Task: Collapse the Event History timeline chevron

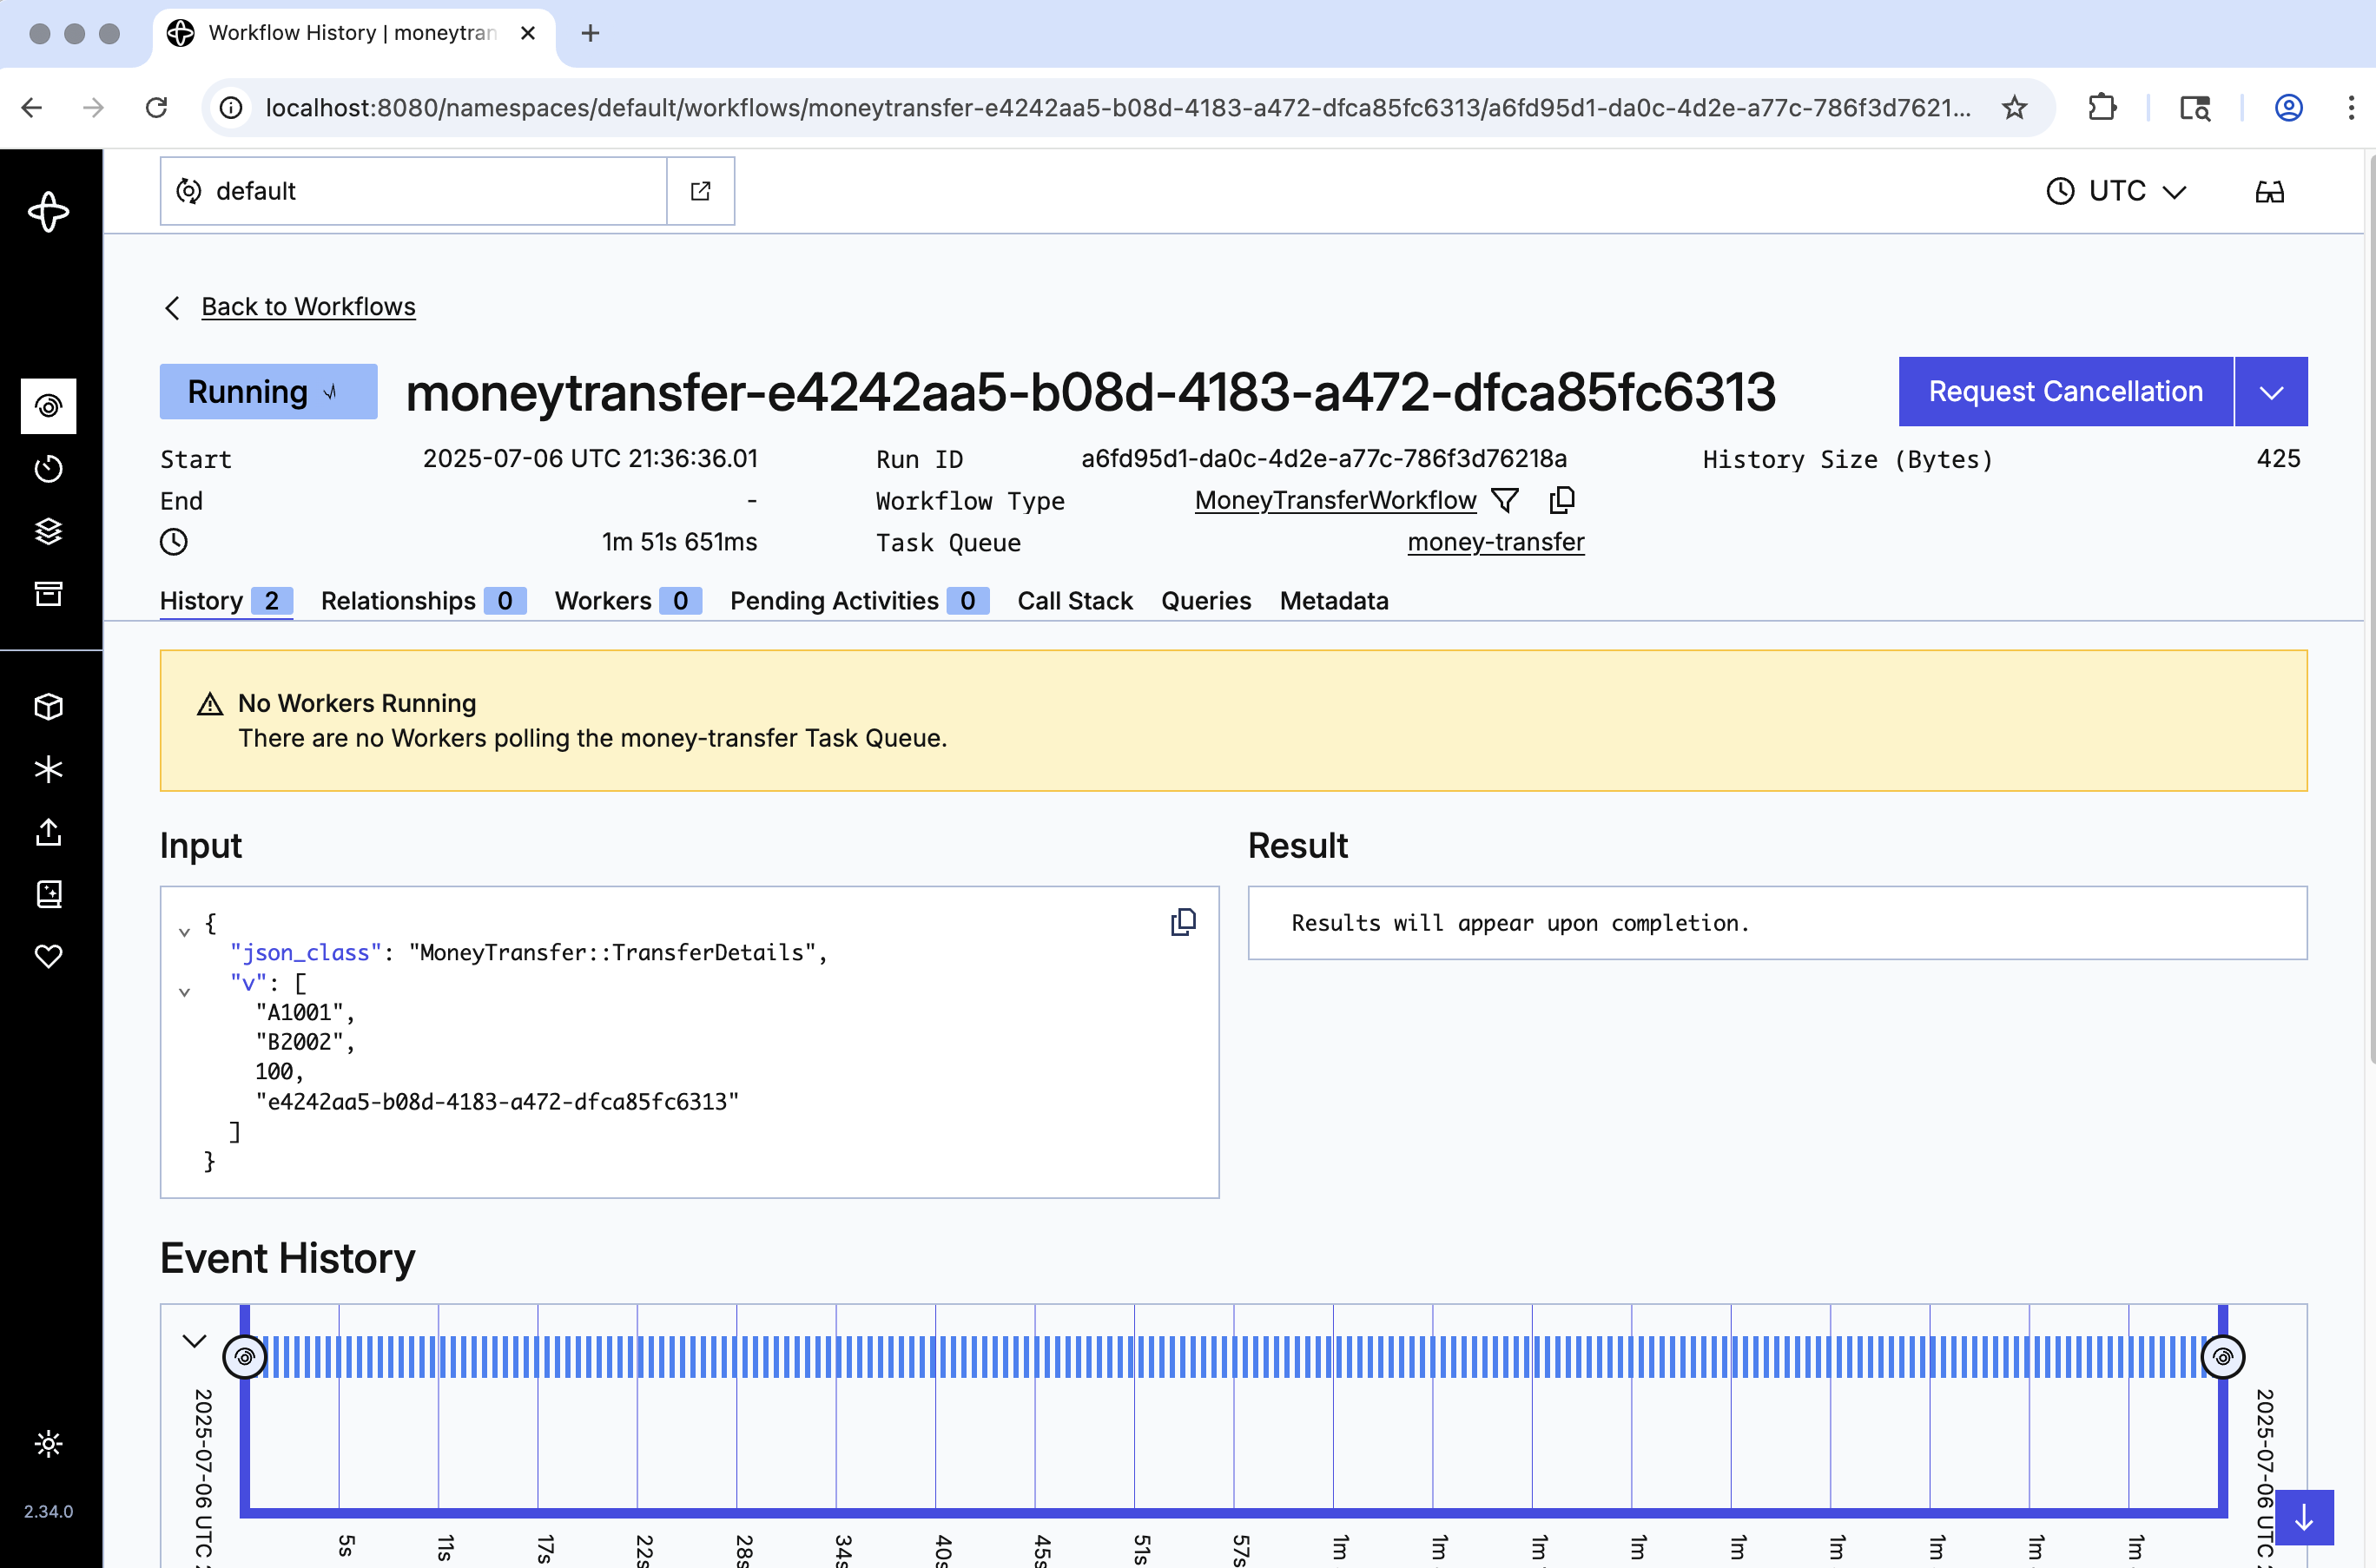Action: (194, 1341)
